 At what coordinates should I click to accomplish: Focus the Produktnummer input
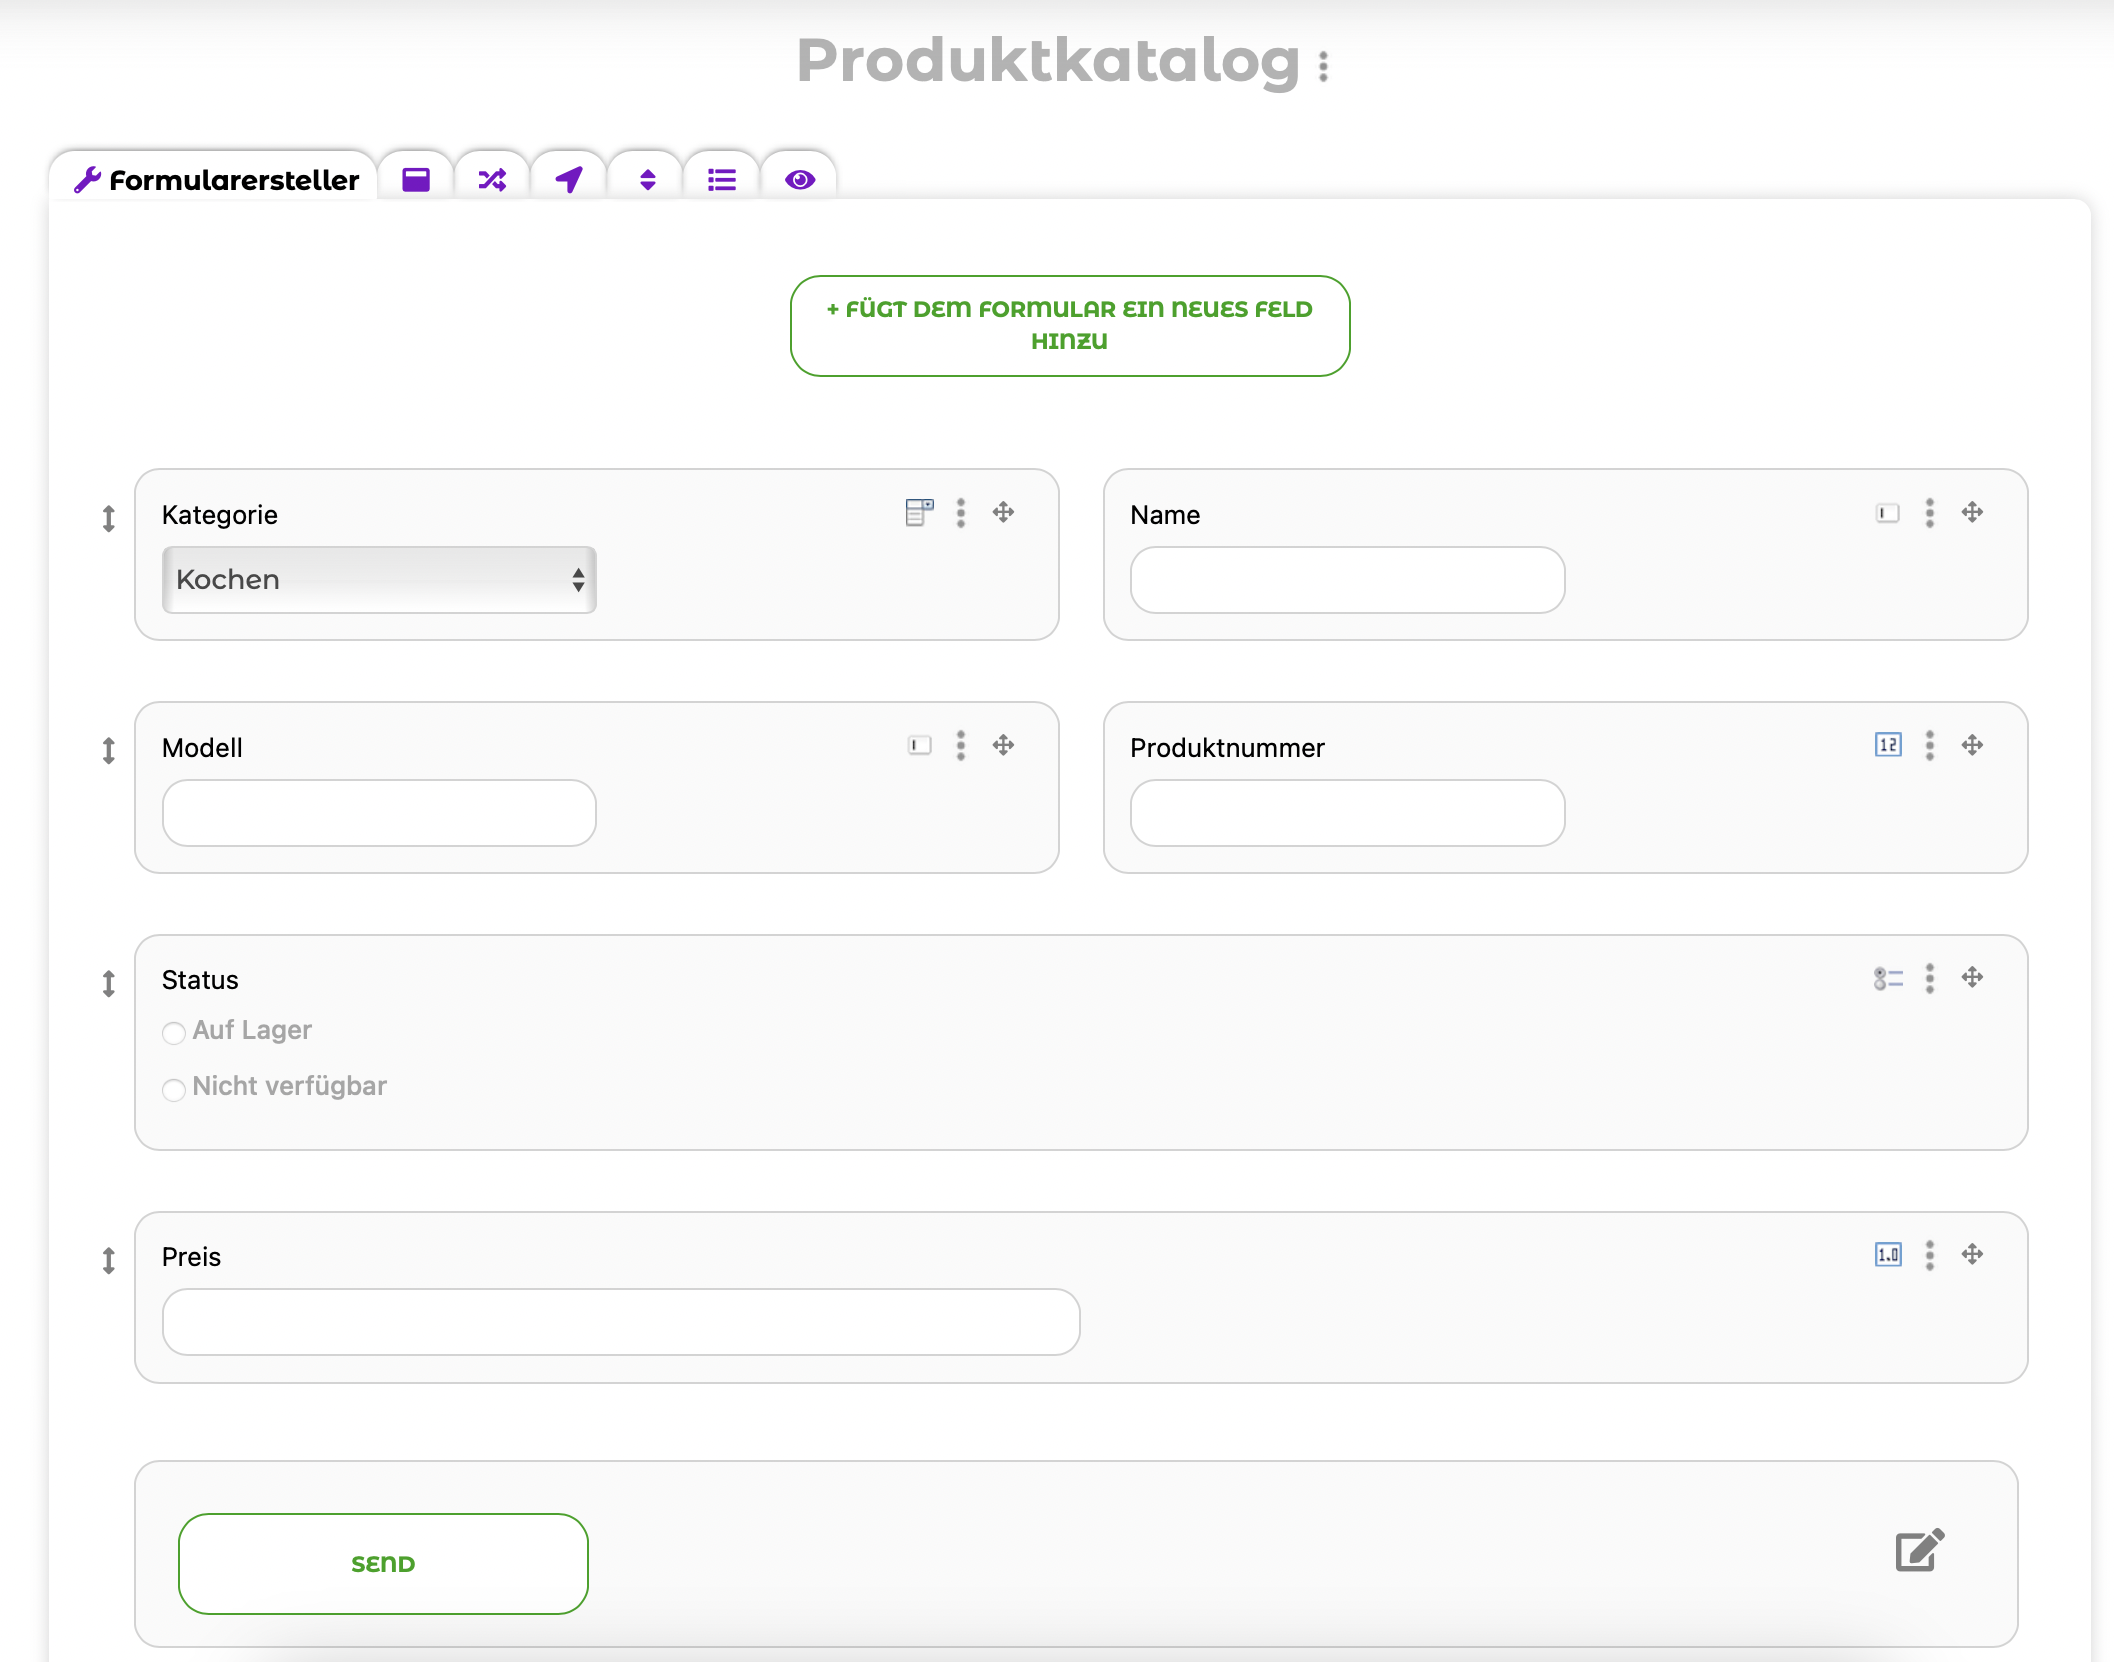(x=1347, y=813)
